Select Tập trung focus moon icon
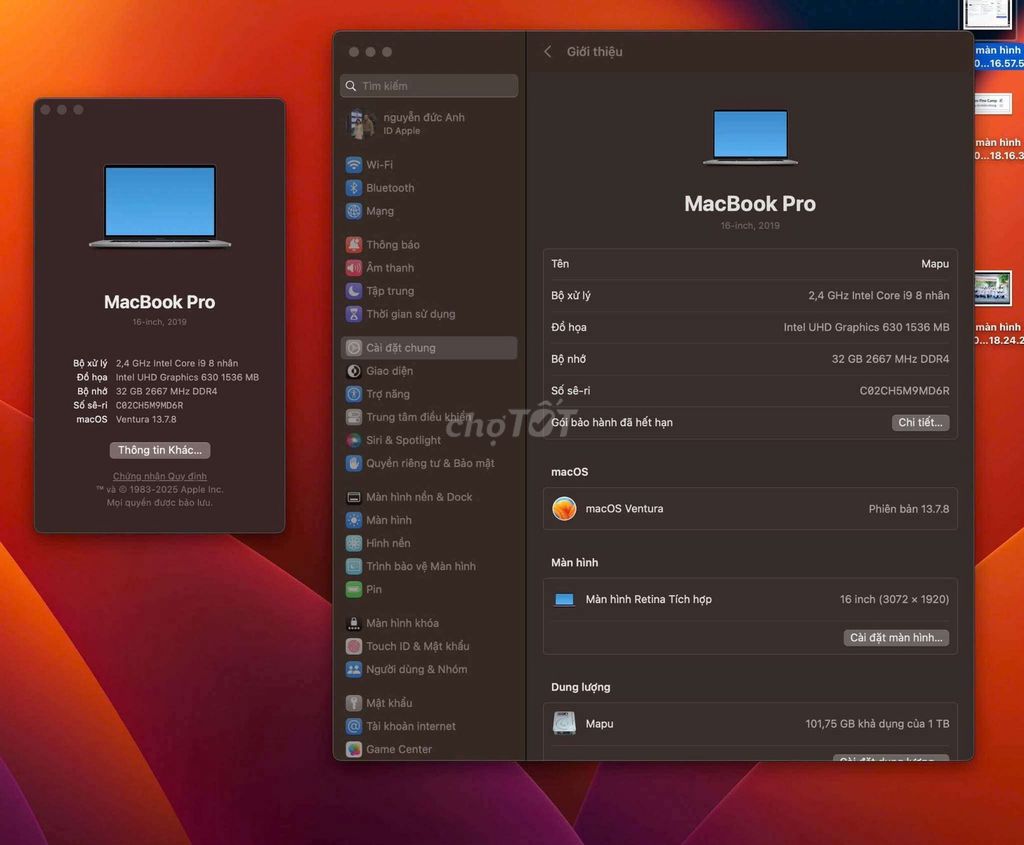This screenshot has height=845, width=1024. [353, 291]
